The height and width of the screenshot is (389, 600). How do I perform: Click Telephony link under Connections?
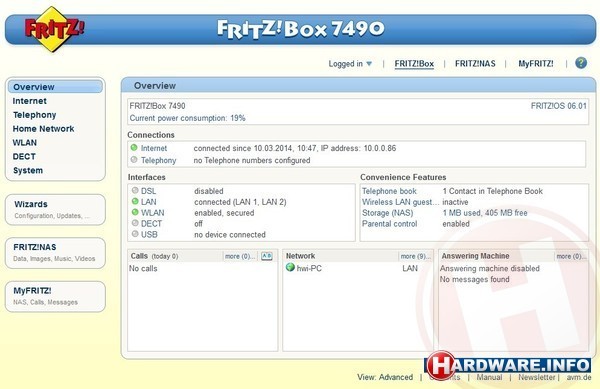(158, 160)
